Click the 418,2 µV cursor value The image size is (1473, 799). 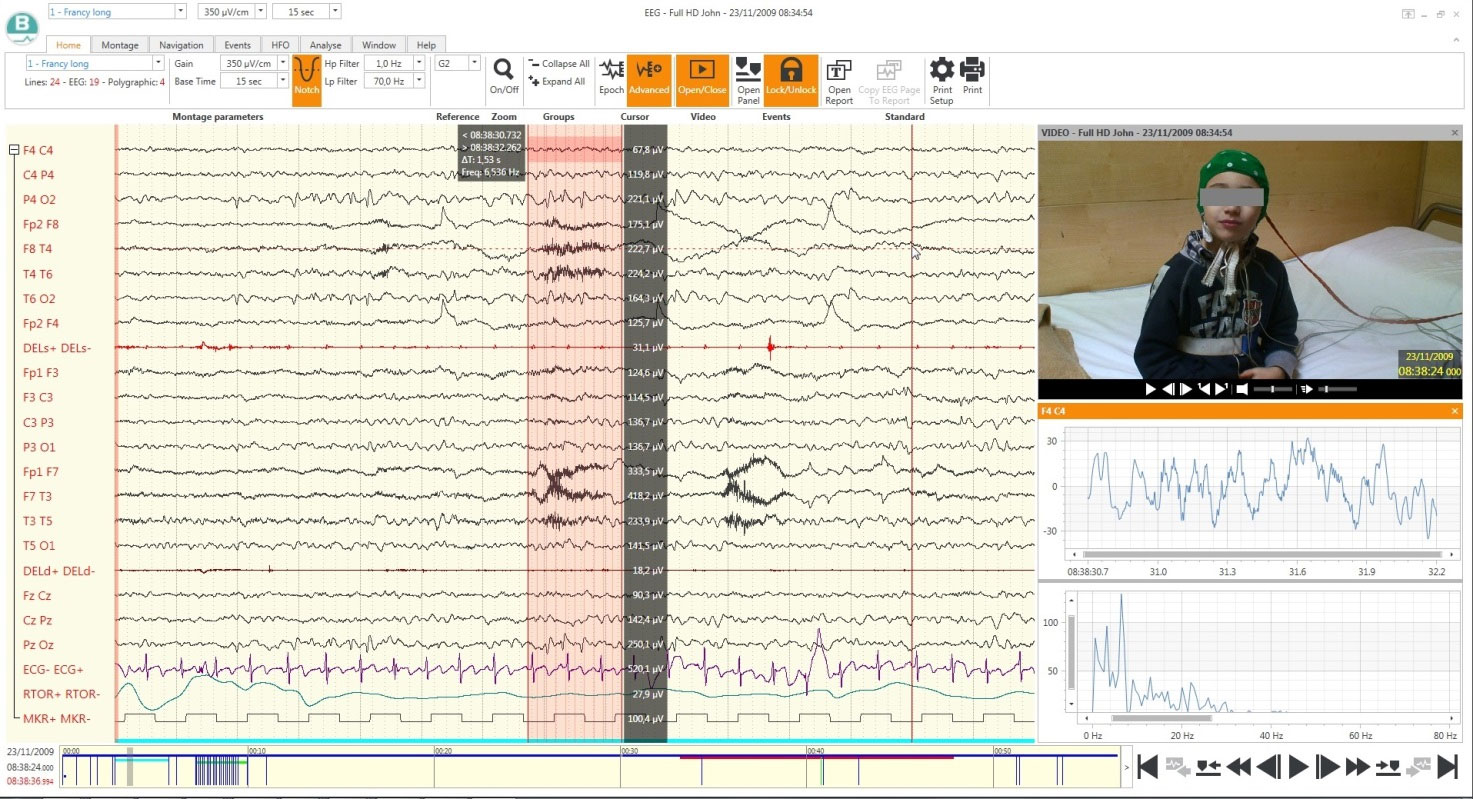coord(647,496)
